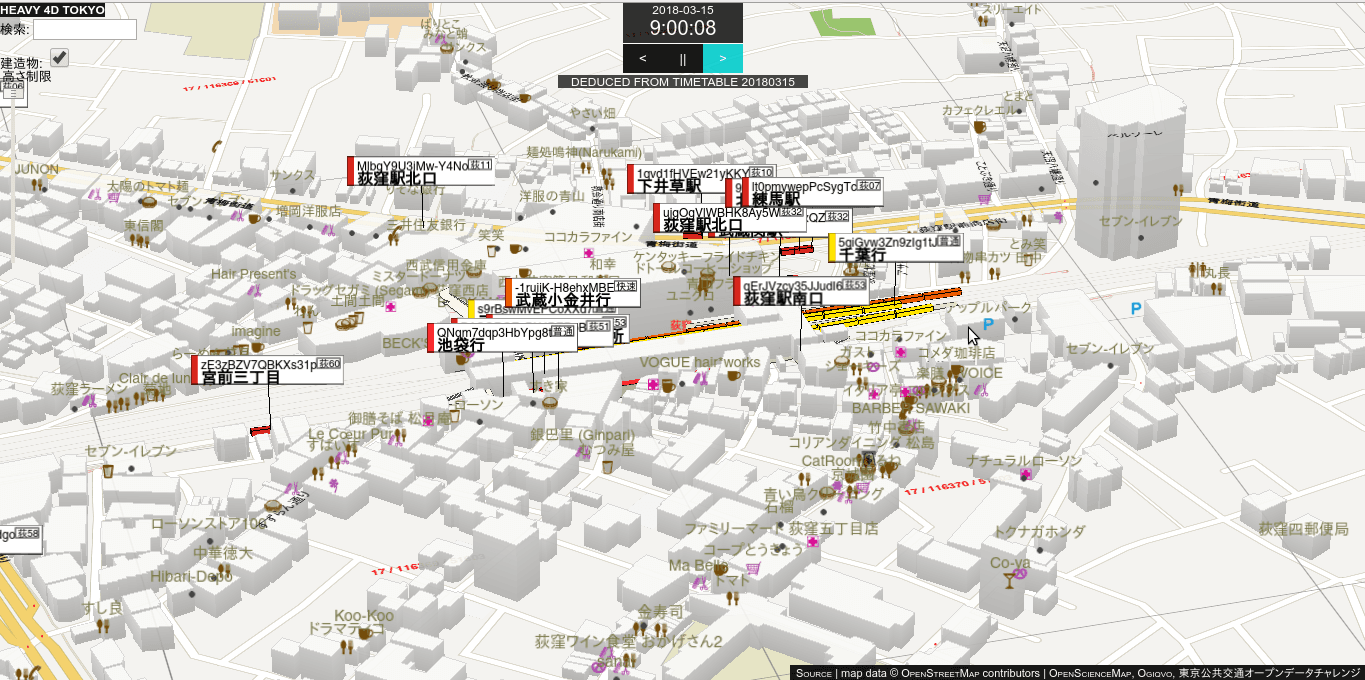Select the 武蔵小金井行 rapid train label
1365x680 pixels.
click(573, 293)
